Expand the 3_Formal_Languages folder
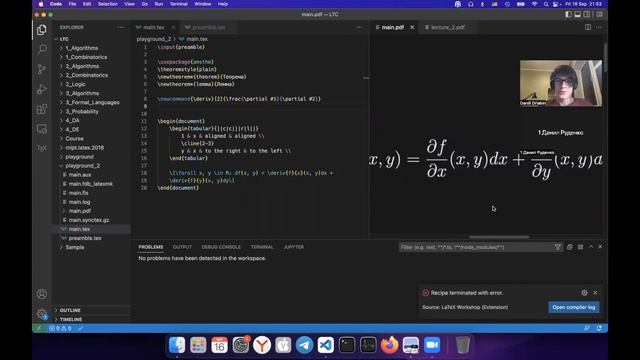 tap(92, 102)
